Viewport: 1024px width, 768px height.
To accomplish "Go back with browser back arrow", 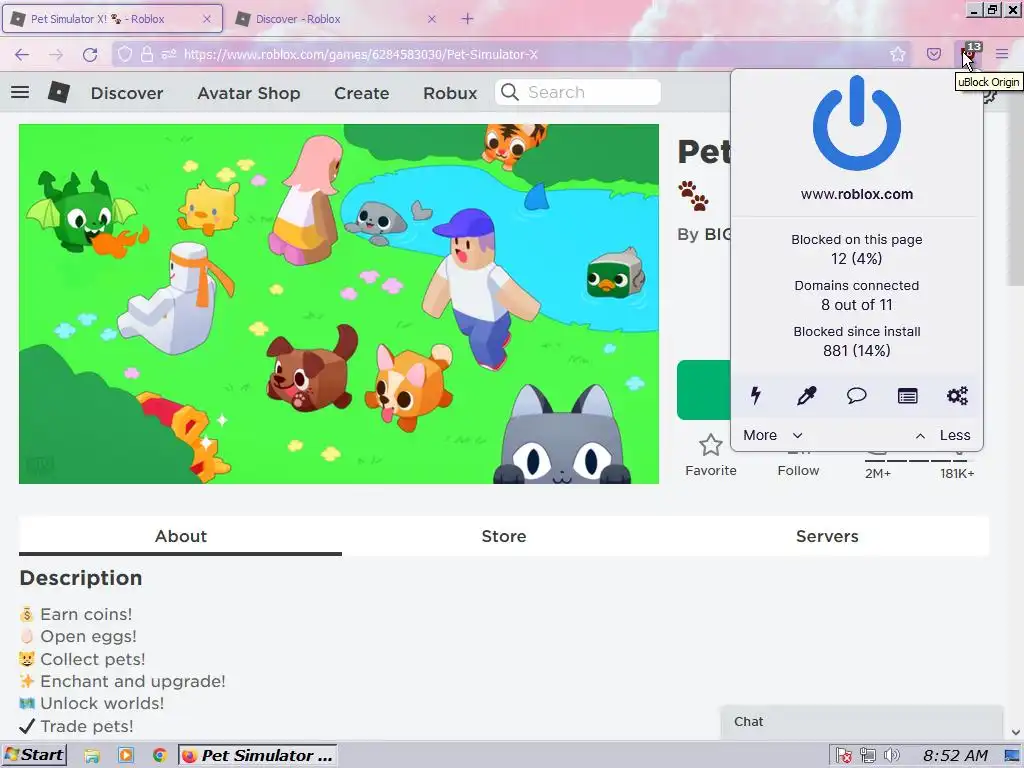I will point(22,55).
